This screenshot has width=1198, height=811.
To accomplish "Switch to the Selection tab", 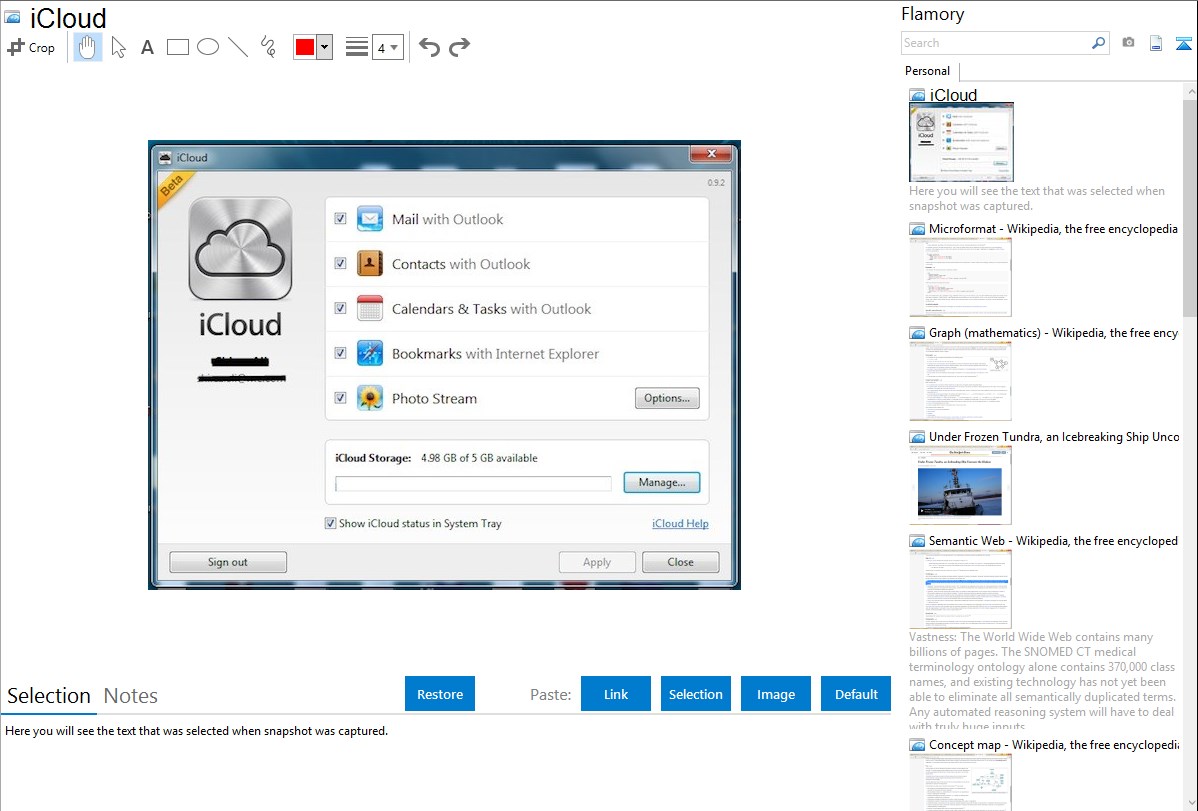I will tap(49, 696).
